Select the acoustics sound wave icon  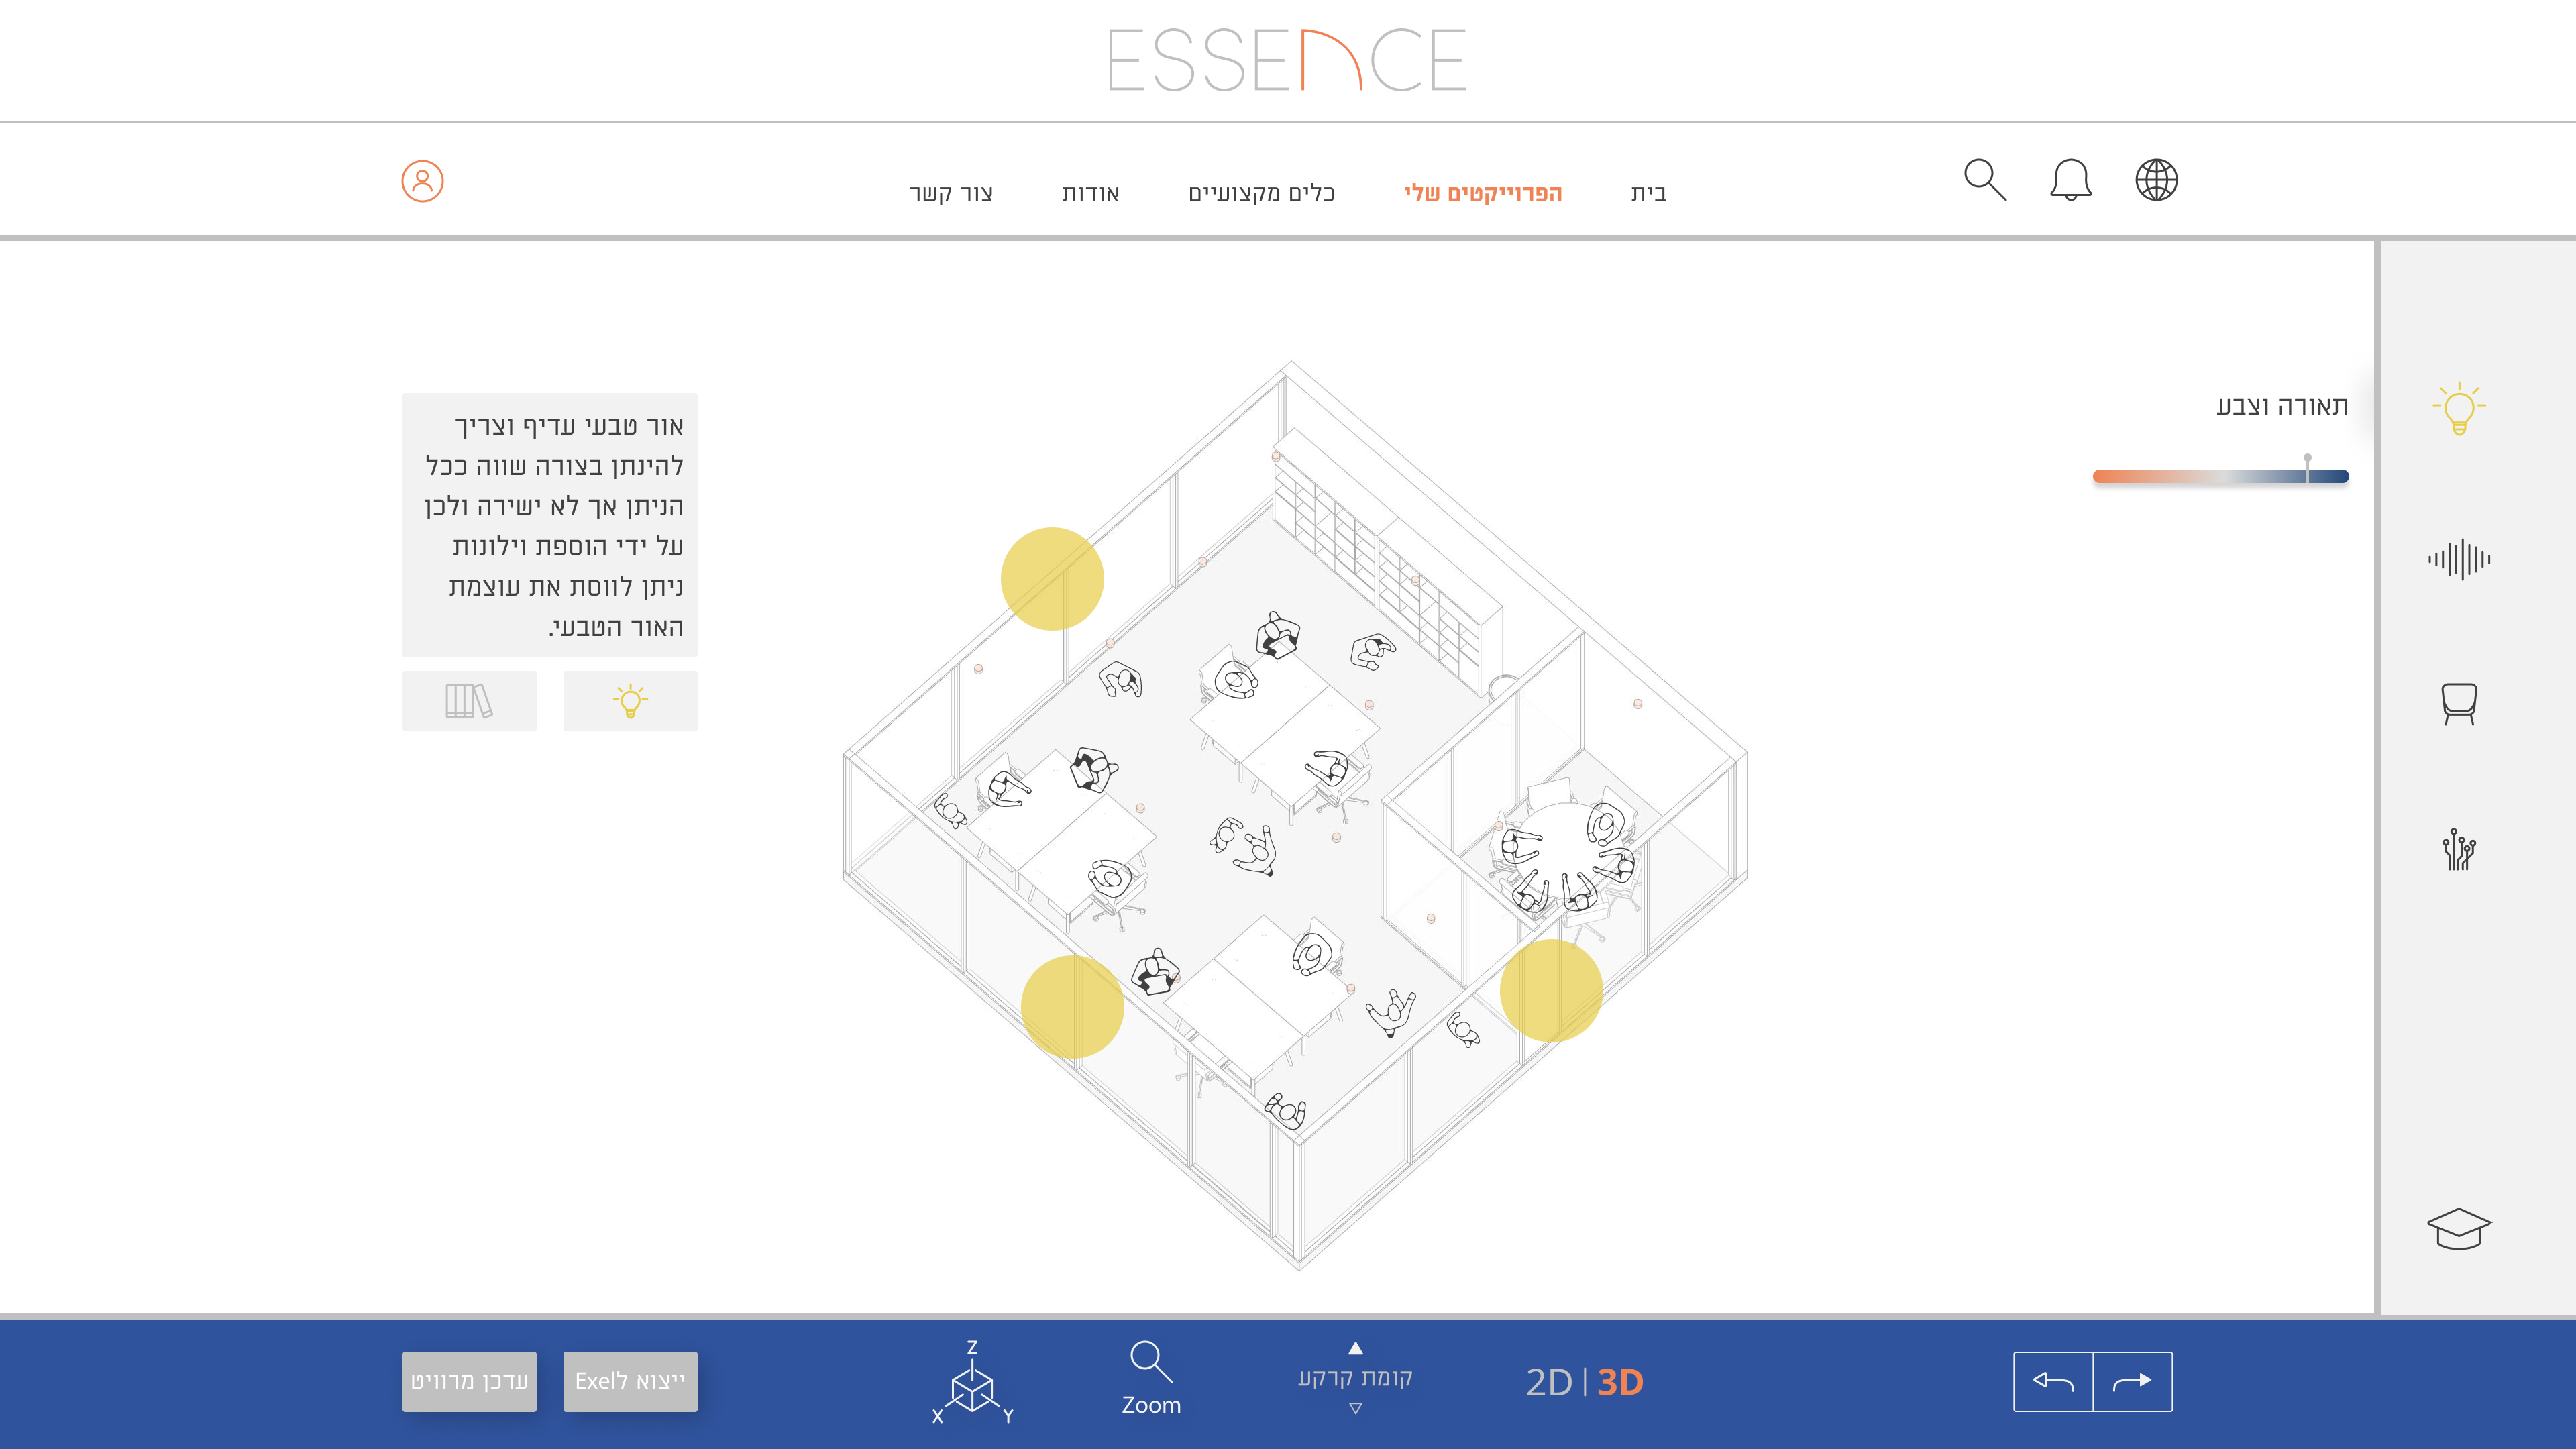(2458, 558)
